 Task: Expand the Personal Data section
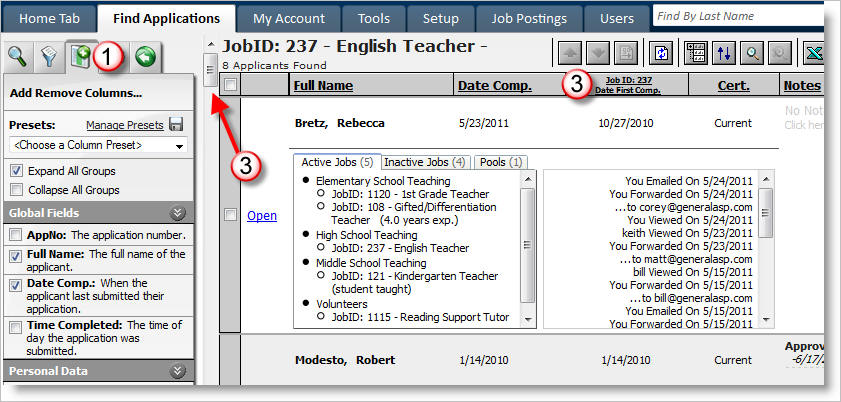pos(178,371)
